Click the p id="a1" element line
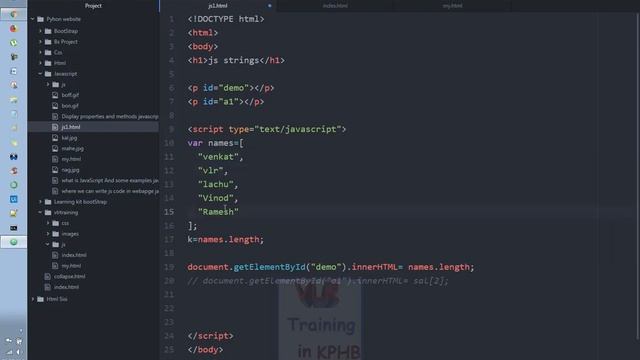This screenshot has height=360, width=640. pyautogui.click(x=226, y=102)
